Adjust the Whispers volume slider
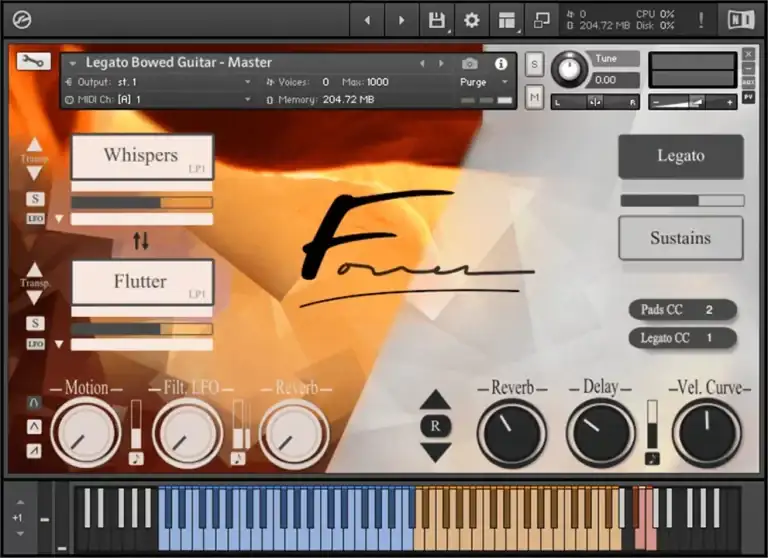Viewport: 768px width, 558px height. (x=142, y=202)
